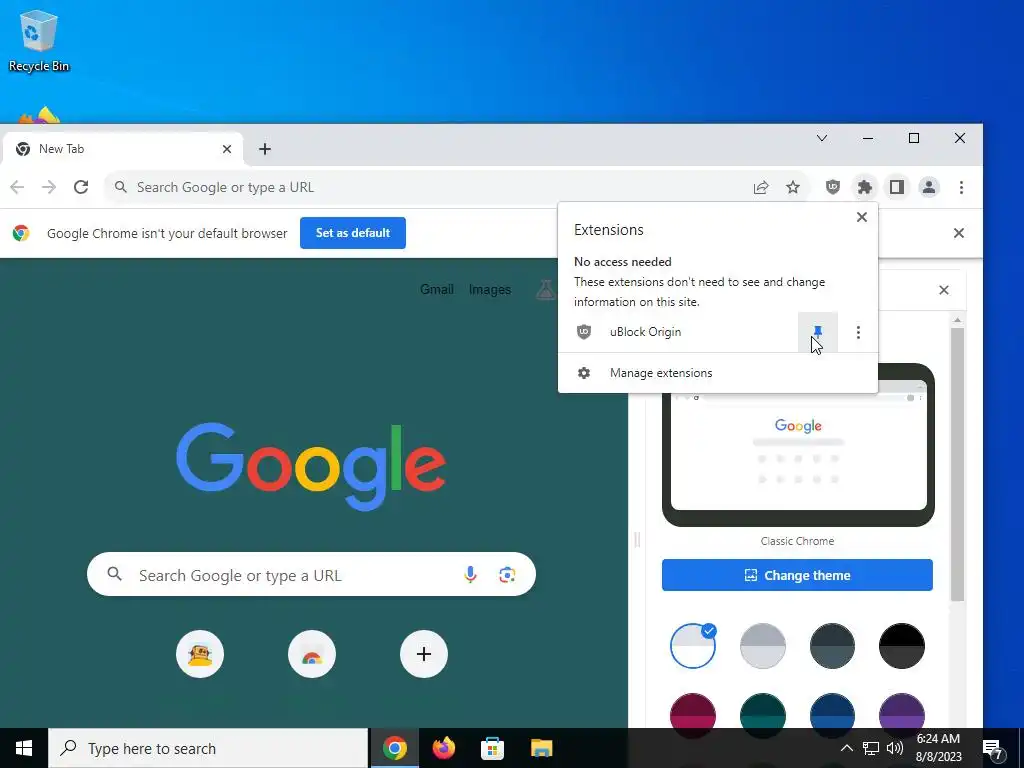This screenshot has height=768, width=1024.
Task: Click the taskbar search box
Action: pos(208,748)
